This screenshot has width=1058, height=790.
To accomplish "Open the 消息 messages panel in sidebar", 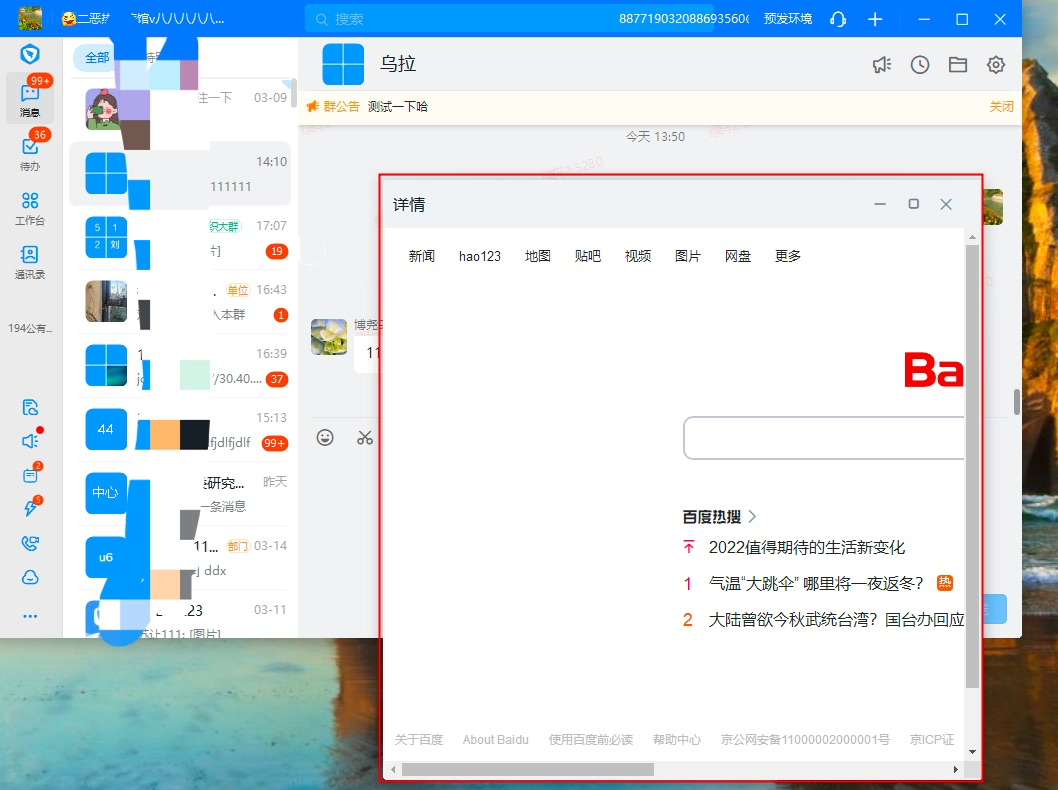I will click(x=30, y=98).
